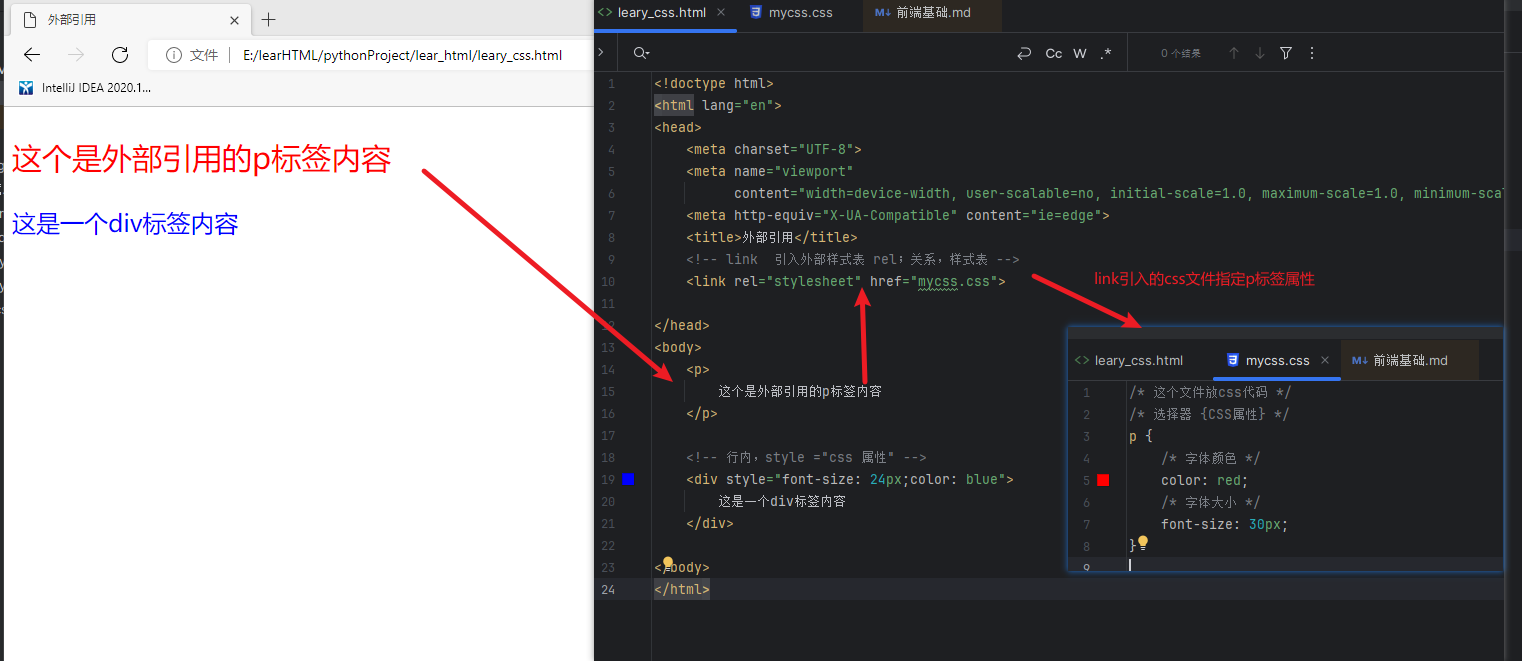Go to previous occurrence arrow

point(1234,53)
